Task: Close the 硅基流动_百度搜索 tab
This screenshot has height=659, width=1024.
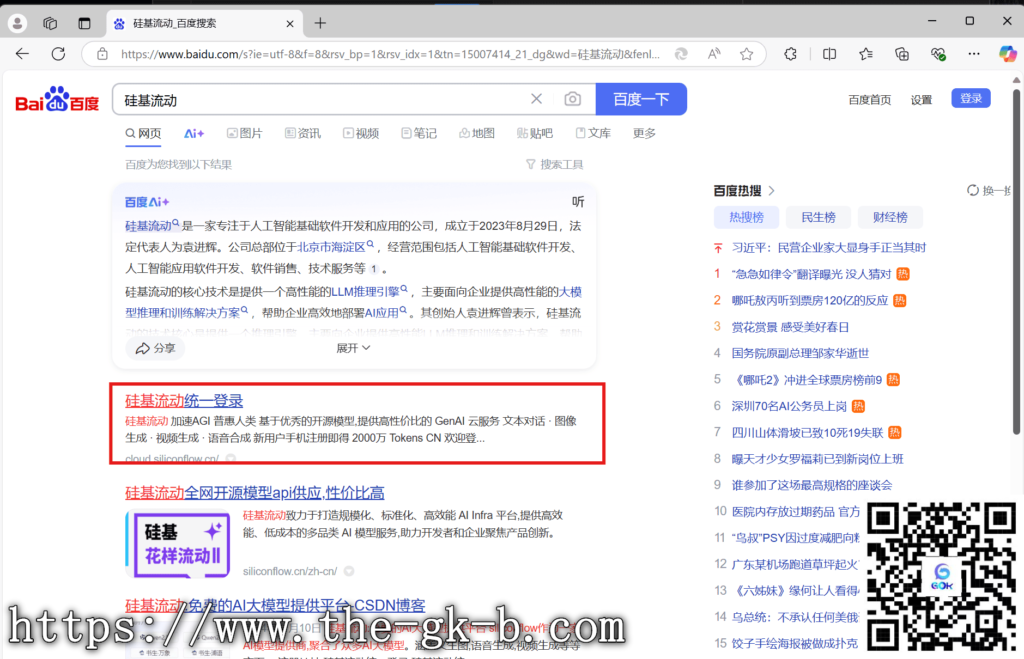Action: pyautogui.click(x=290, y=24)
